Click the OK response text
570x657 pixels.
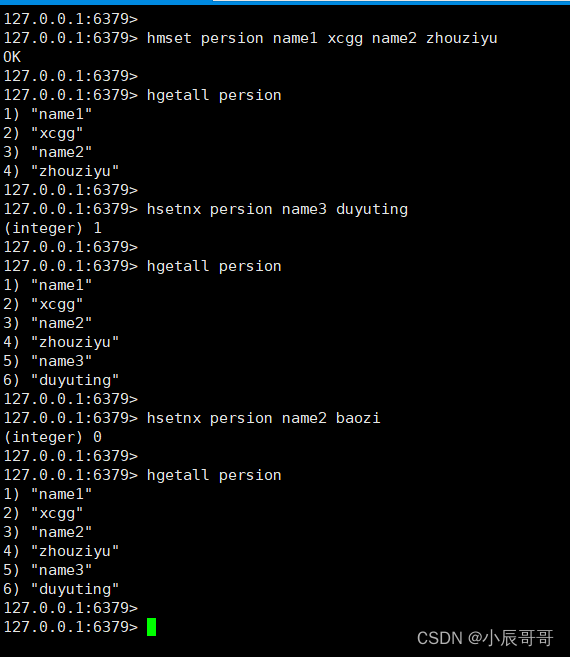tap(12, 57)
